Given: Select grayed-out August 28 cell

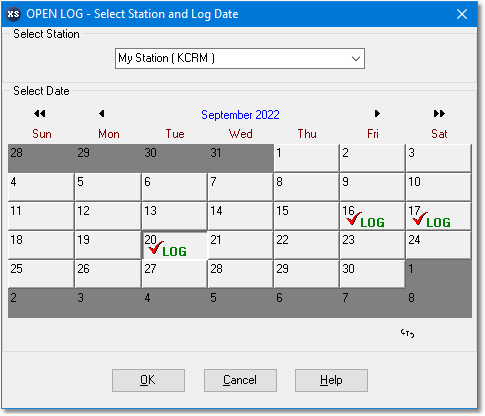Looking at the screenshot, I should (x=41, y=158).
